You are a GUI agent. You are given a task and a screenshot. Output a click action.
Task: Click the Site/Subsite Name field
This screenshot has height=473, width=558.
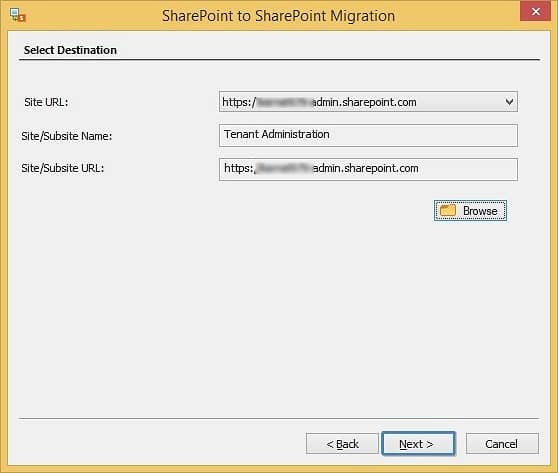tap(368, 135)
